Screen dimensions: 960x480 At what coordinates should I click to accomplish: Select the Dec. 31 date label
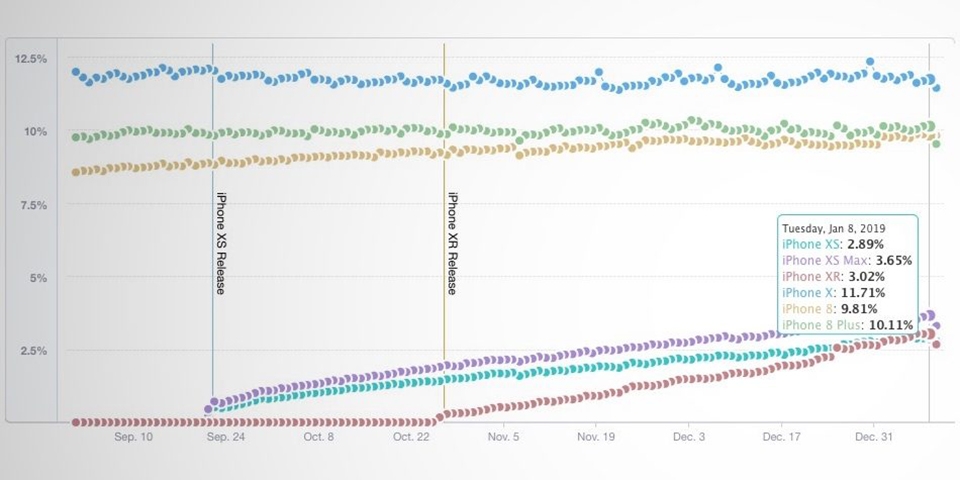pos(874,438)
